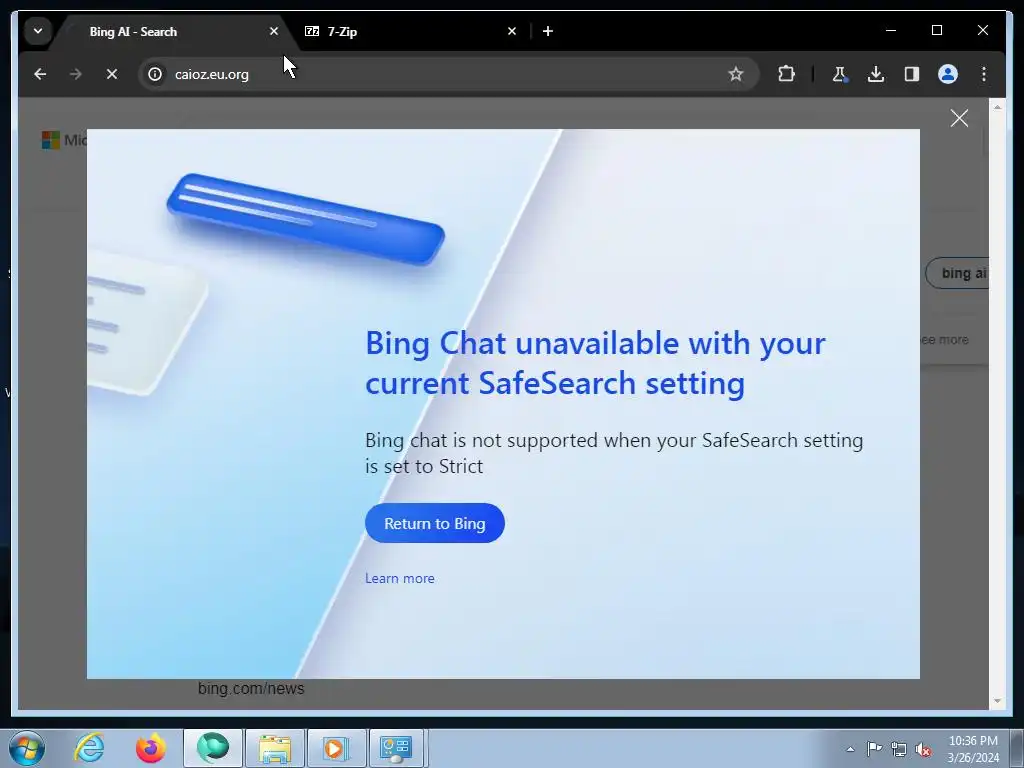Click the Bing Chat unavailable heading
1024x768 pixels.
(x=595, y=363)
